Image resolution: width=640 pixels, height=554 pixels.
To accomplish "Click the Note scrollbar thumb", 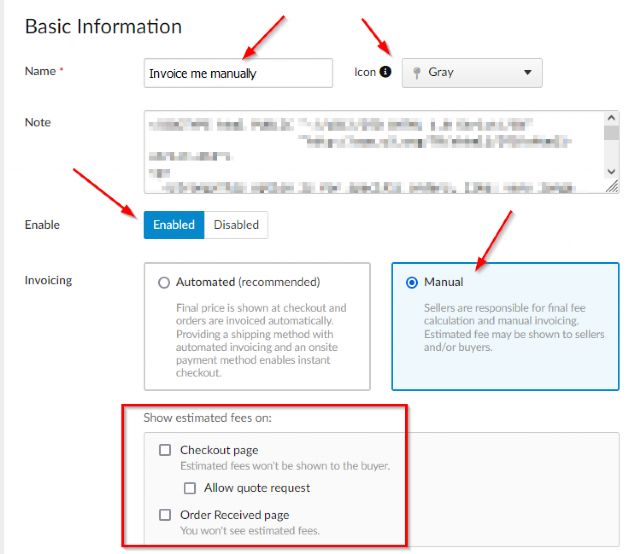I will point(611,132).
